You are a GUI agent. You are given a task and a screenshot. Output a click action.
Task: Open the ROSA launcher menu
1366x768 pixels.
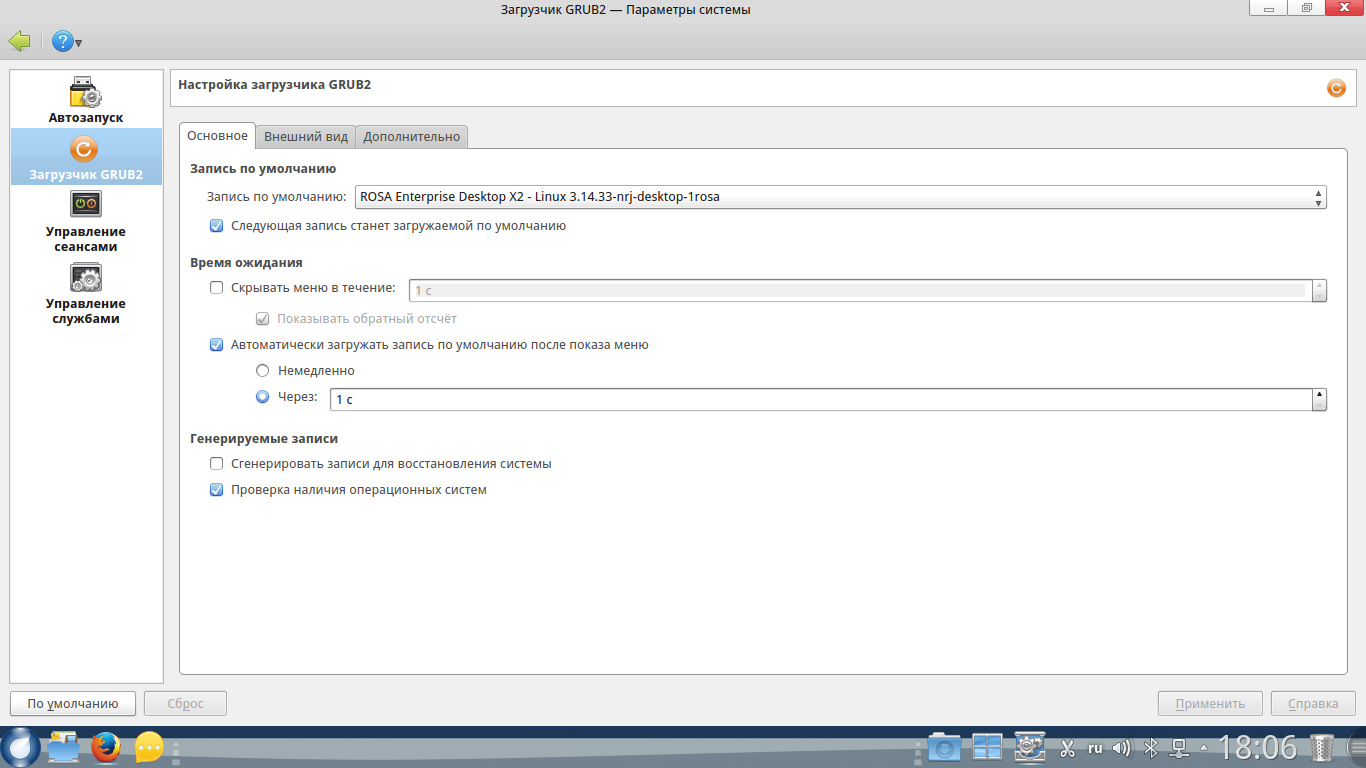tap(20, 747)
